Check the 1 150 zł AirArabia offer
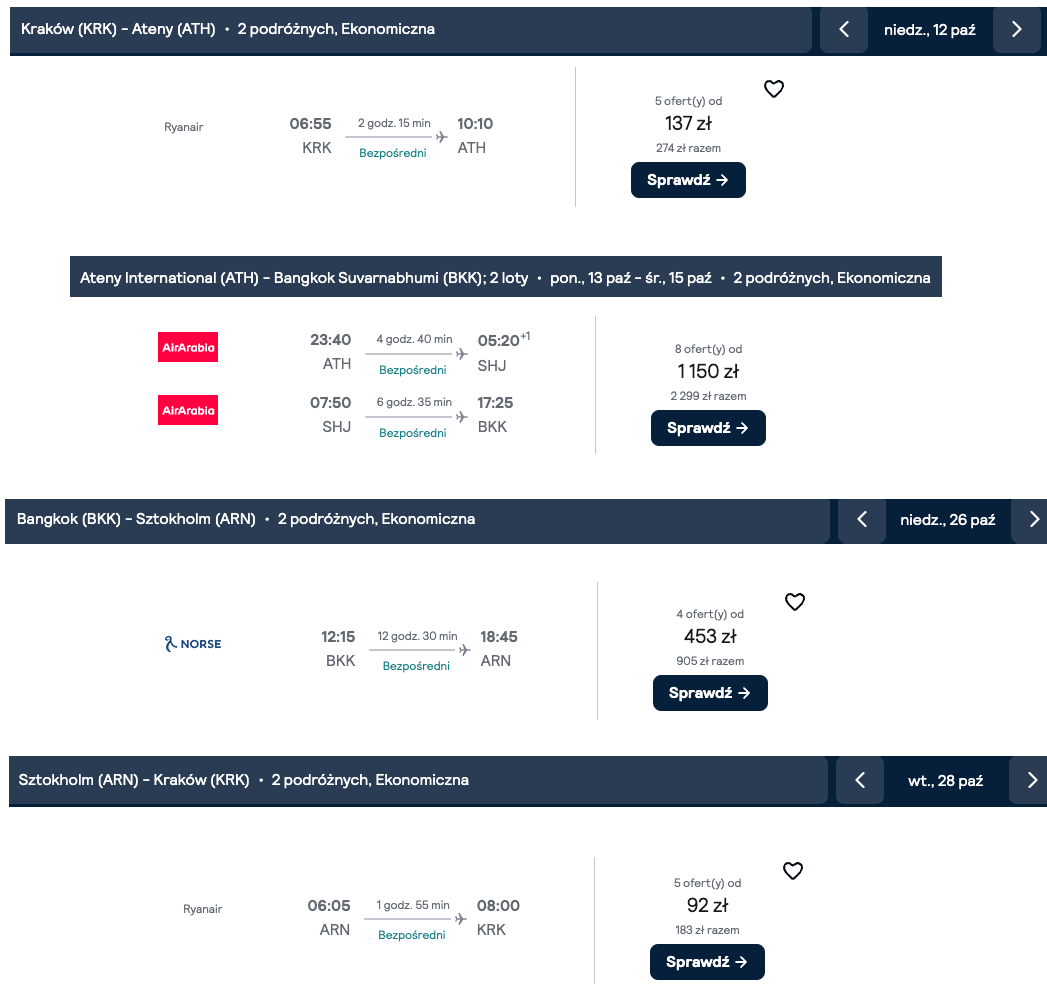The height and width of the screenshot is (984, 1047). (x=708, y=428)
